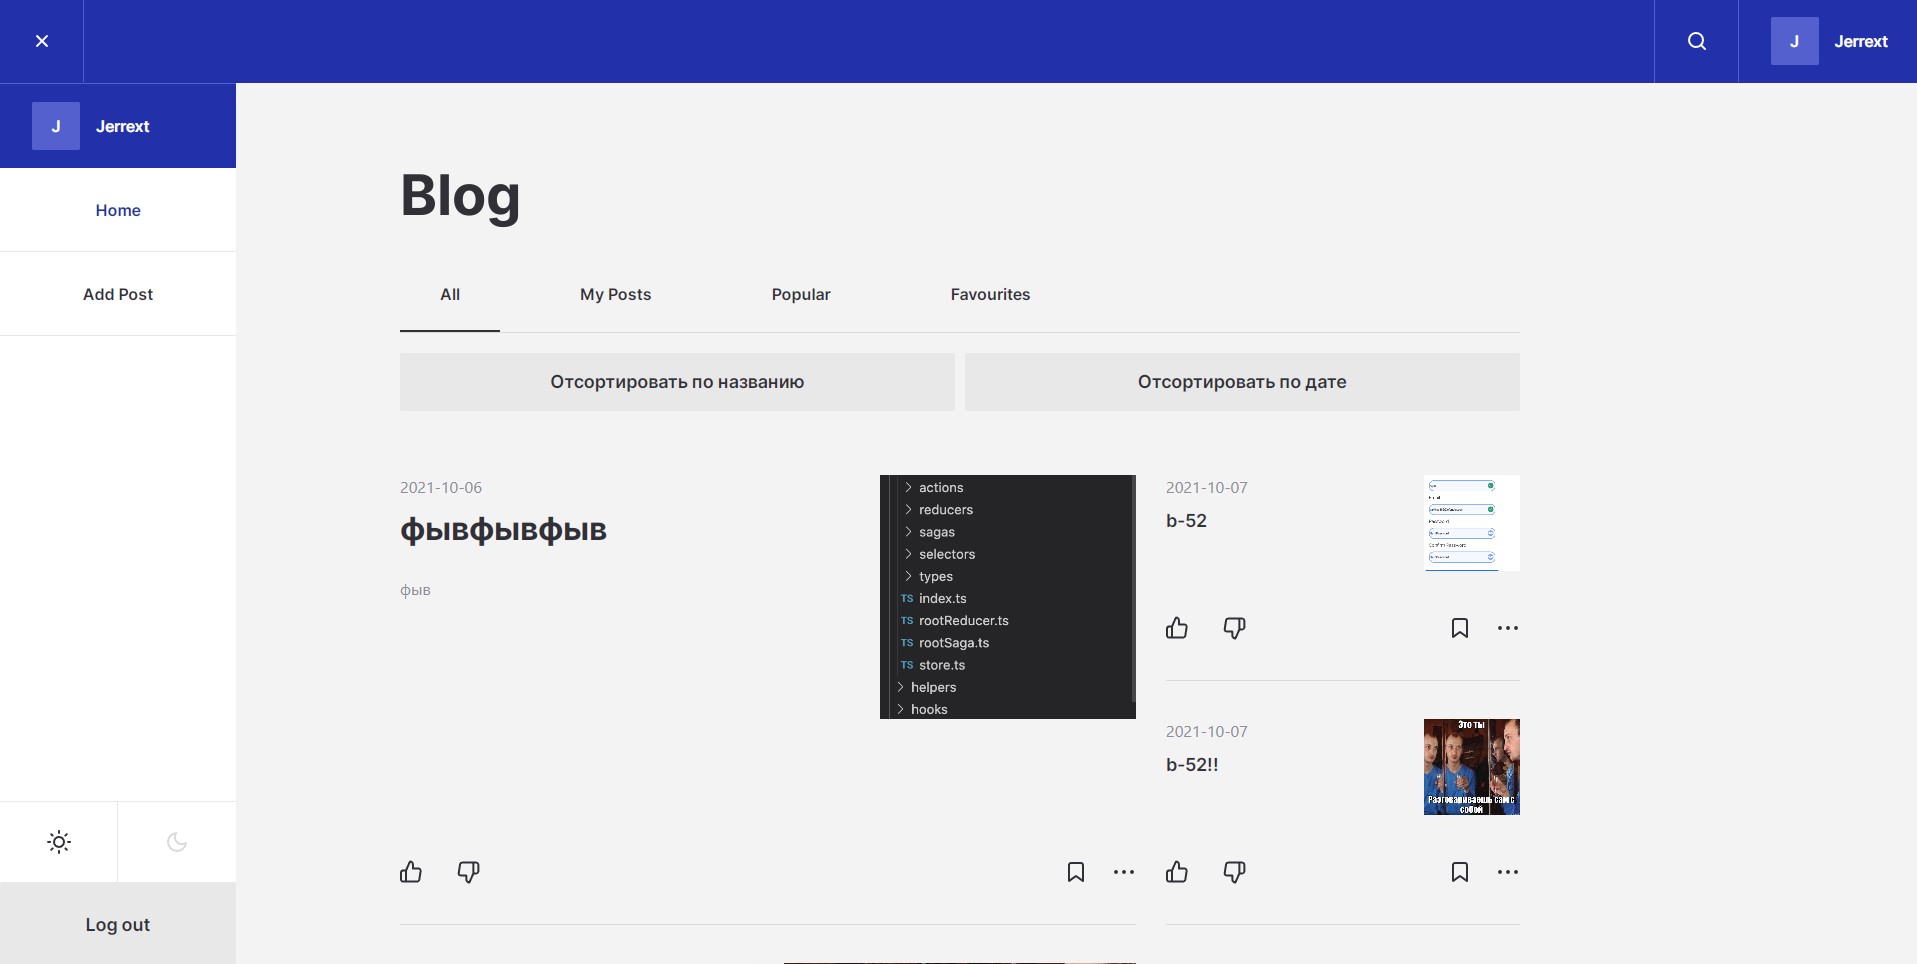Switch to light theme with the sun icon
The height and width of the screenshot is (964, 1917).
[x=59, y=842]
